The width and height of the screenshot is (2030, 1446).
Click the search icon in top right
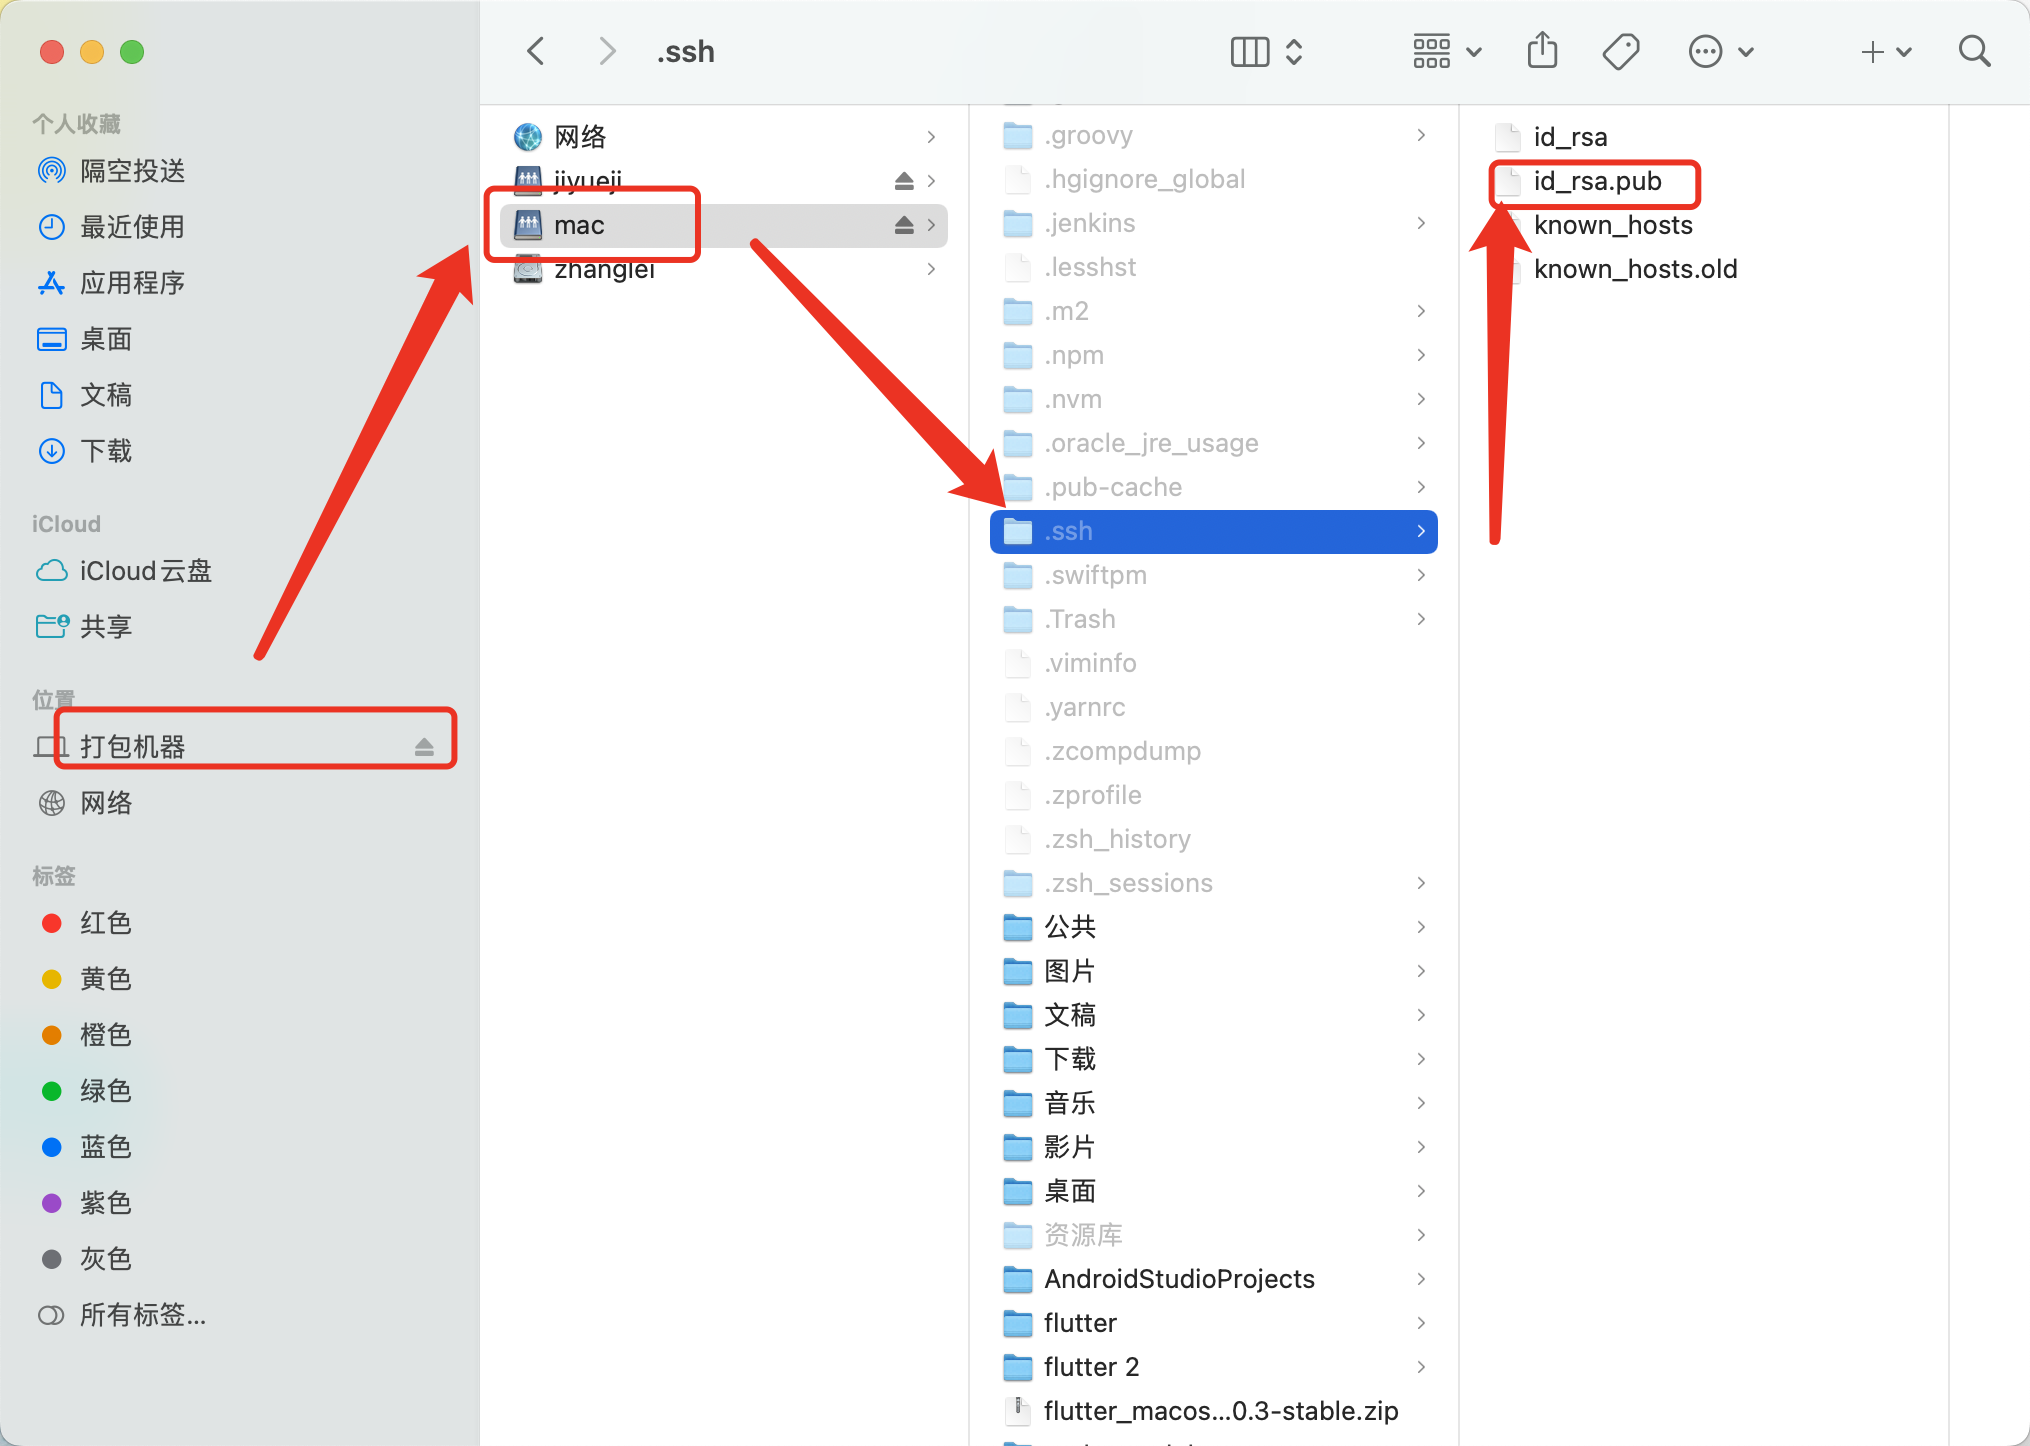point(1974,50)
